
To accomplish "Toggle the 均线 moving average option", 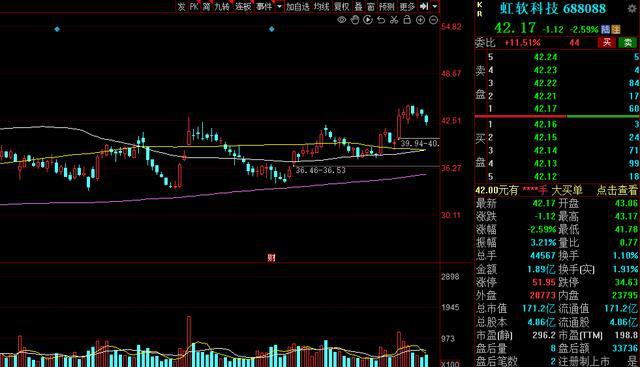I will [x=322, y=6].
